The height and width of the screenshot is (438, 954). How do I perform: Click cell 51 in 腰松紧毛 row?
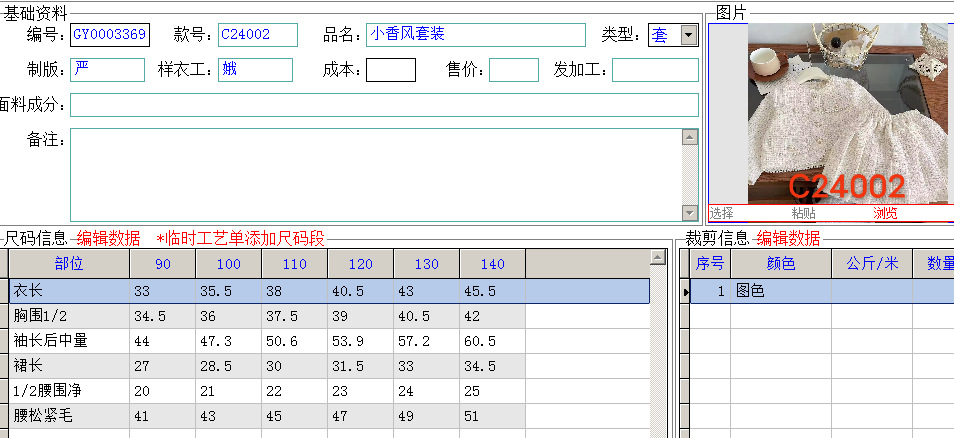pos(493,416)
